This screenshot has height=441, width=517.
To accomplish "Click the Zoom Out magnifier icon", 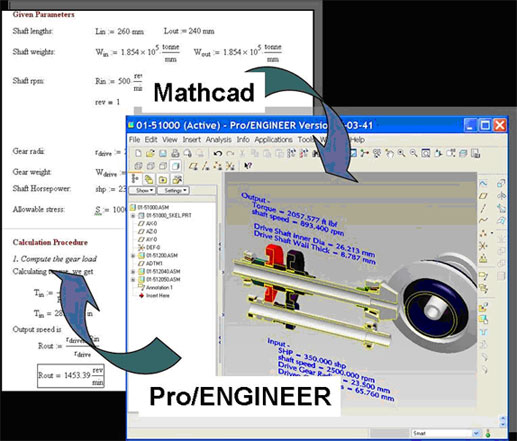I will 413,153.
